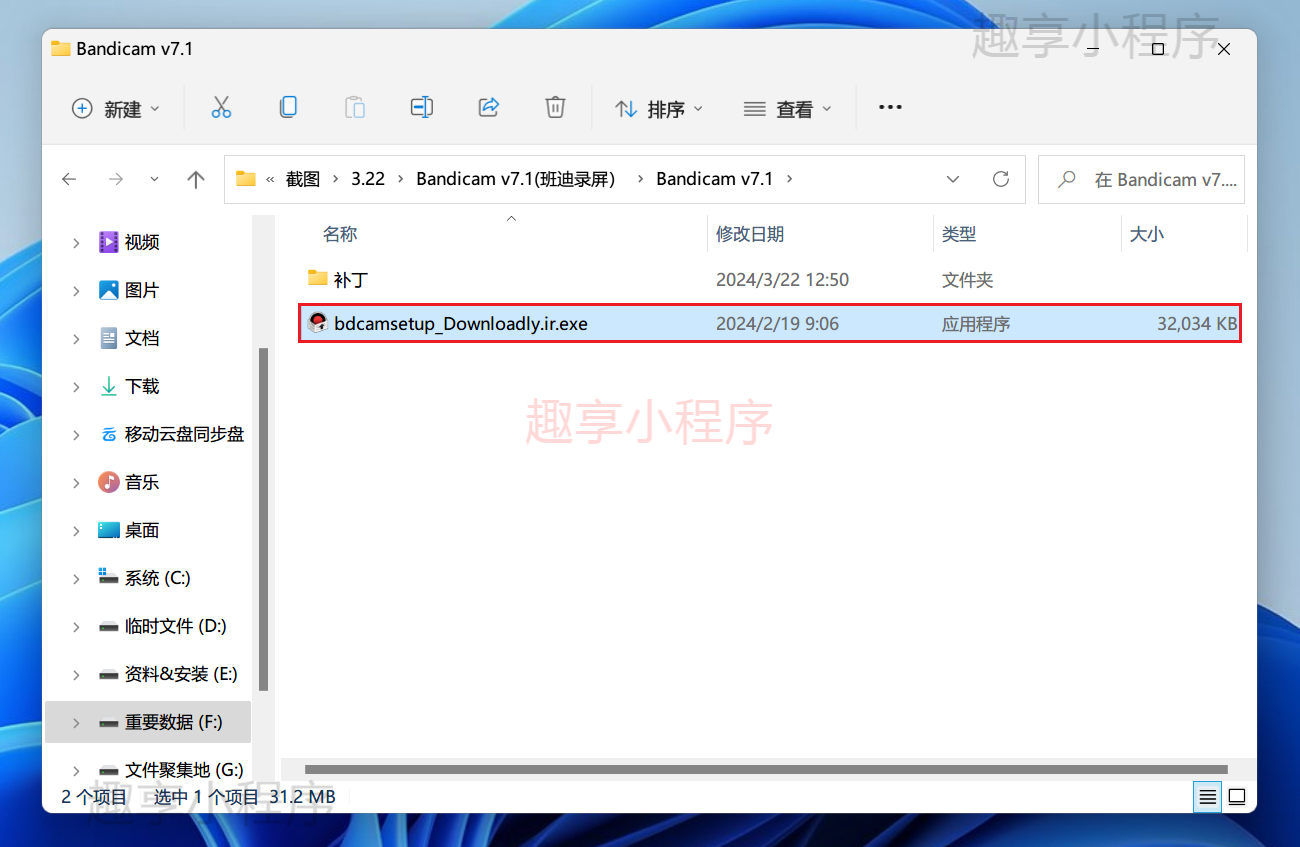The height and width of the screenshot is (847, 1300).
Task: Expand the 下载 tree node chevron
Action: 76,387
